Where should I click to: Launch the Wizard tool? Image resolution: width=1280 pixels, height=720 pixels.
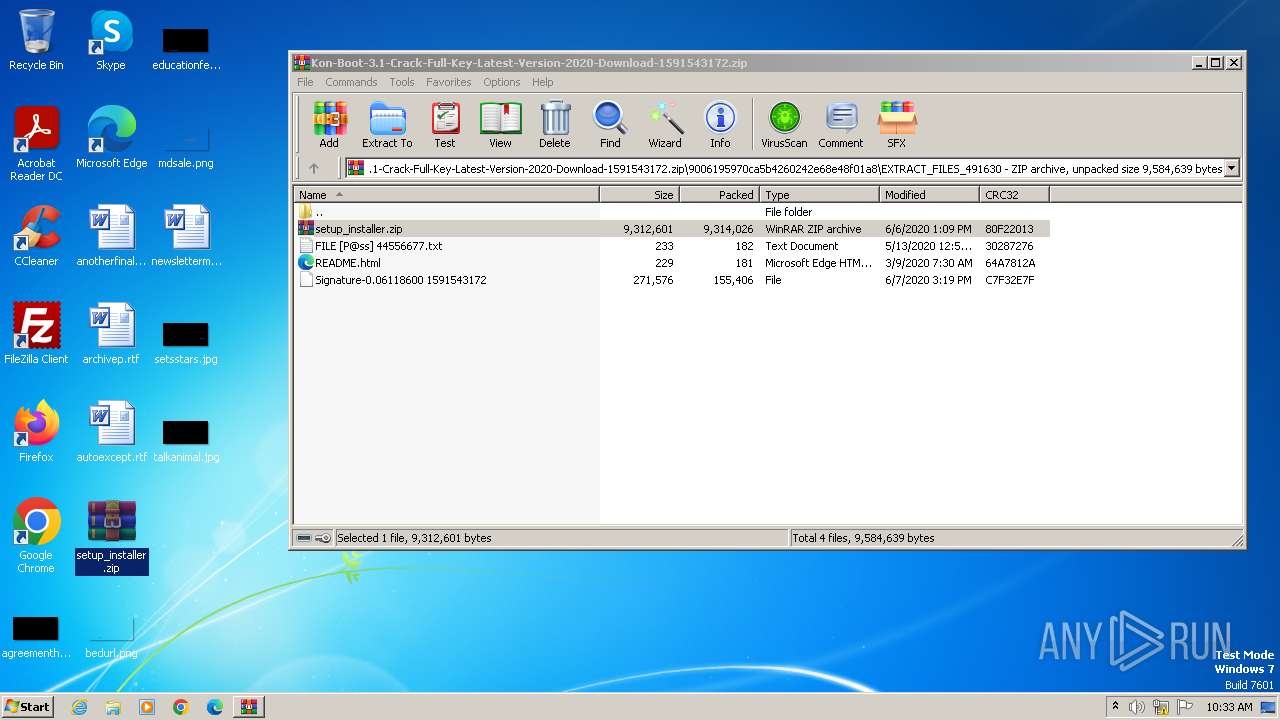point(665,125)
